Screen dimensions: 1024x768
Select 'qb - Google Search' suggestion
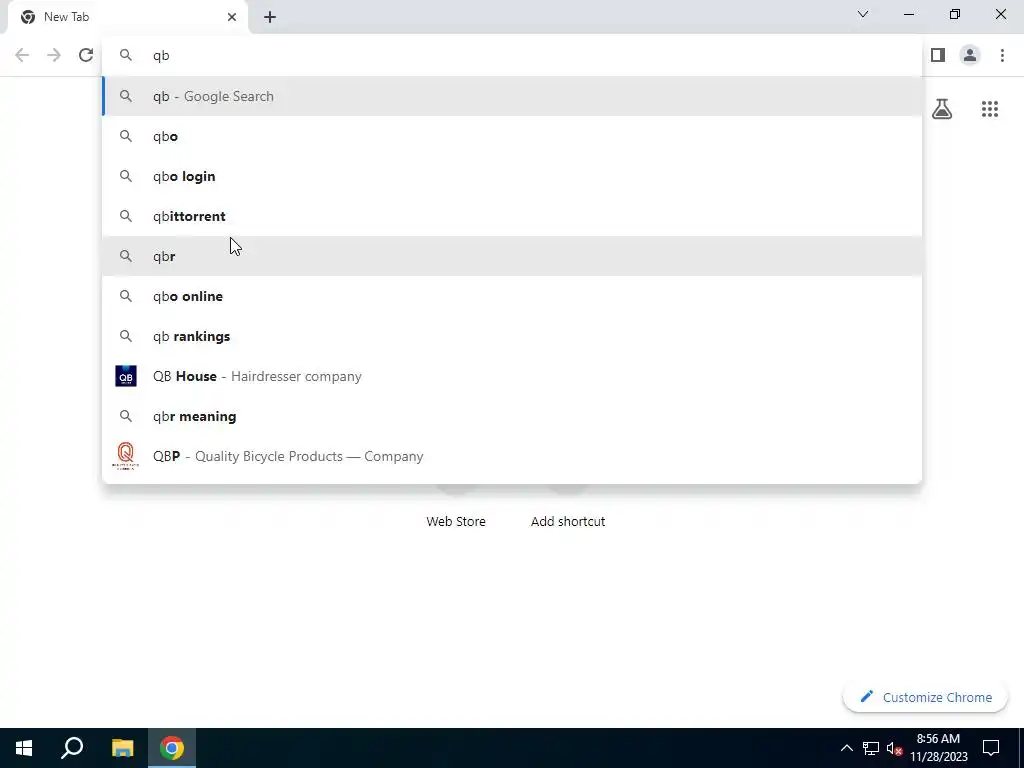[513, 96]
